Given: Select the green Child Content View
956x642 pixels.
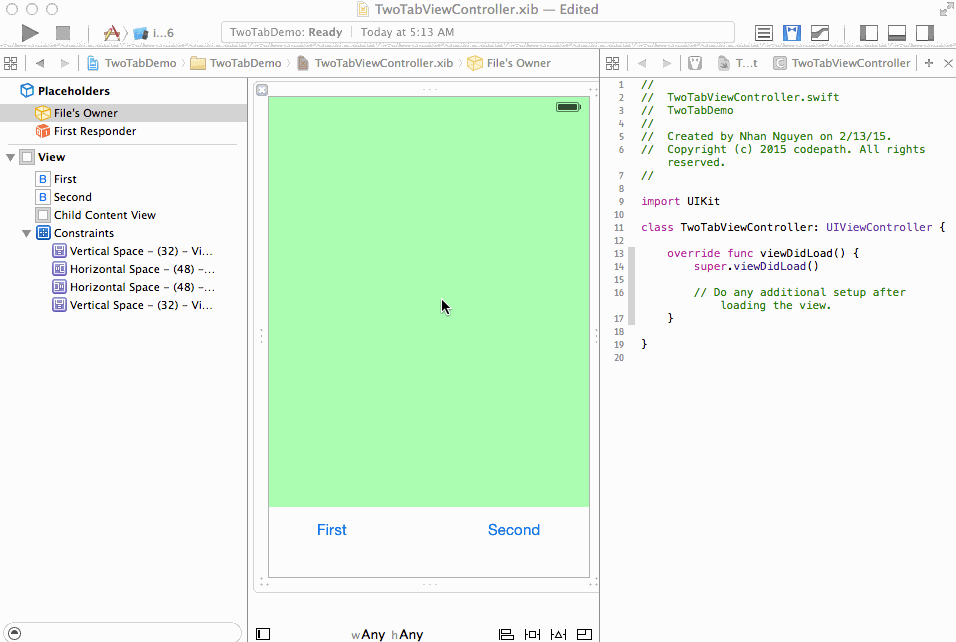Looking at the screenshot, I should pos(428,250).
